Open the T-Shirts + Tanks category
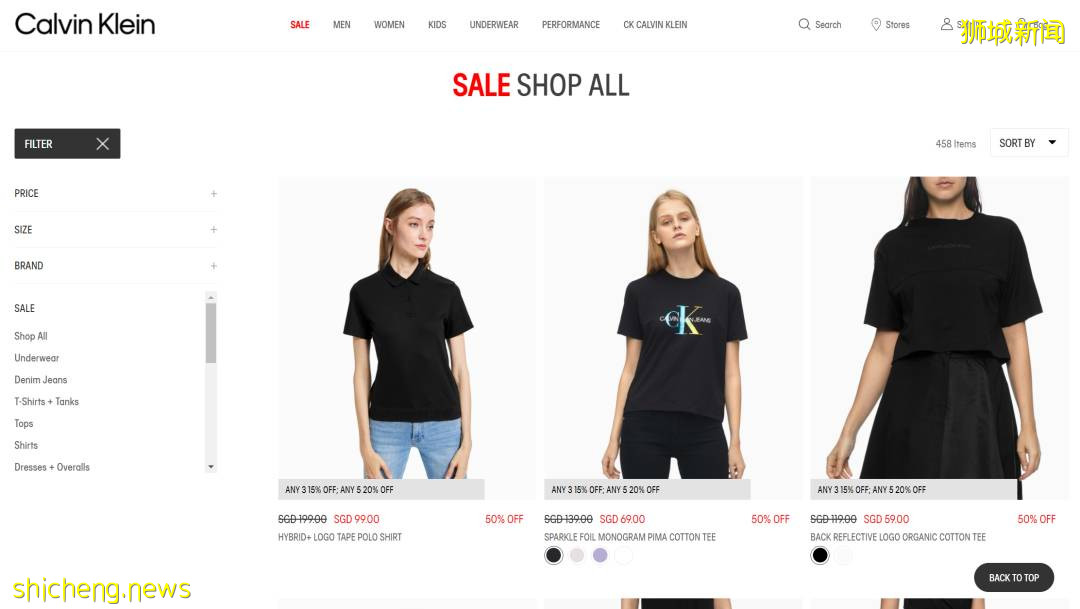 tap(46, 402)
